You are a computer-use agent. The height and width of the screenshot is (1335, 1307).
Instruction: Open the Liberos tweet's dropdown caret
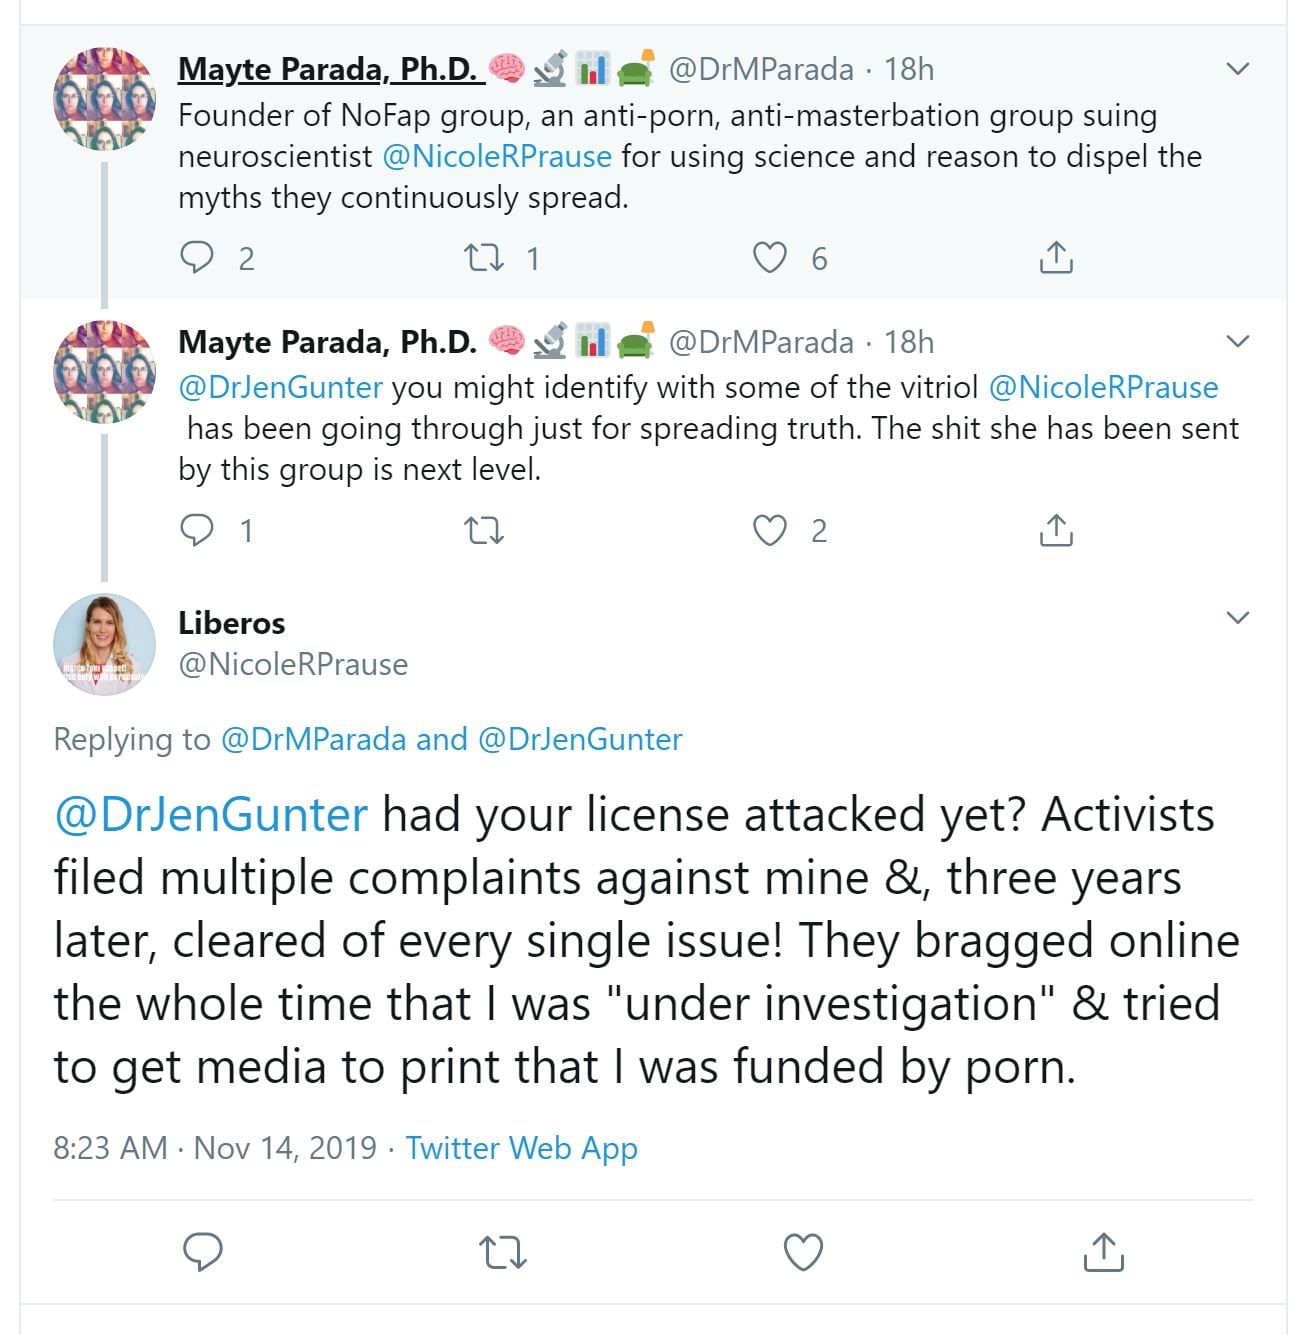point(1238,617)
